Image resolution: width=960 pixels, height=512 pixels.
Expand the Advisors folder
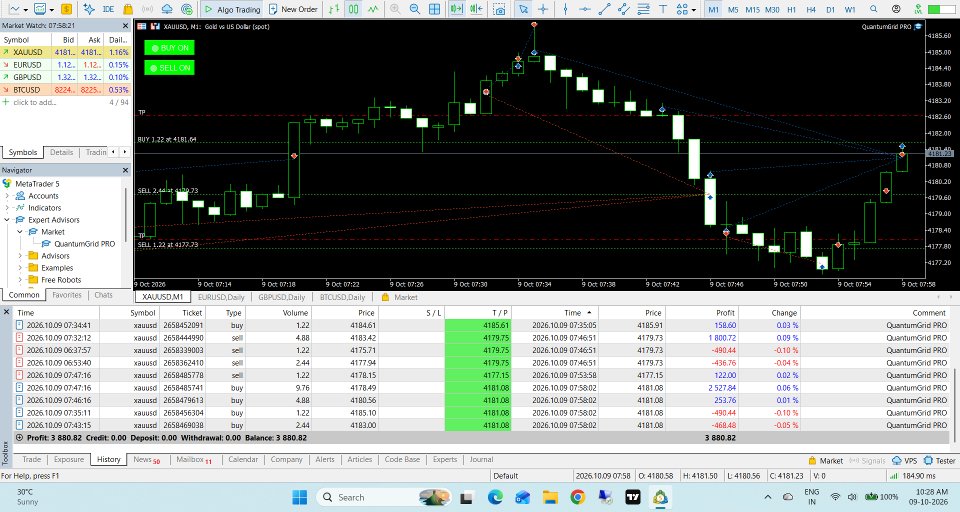pos(20,256)
